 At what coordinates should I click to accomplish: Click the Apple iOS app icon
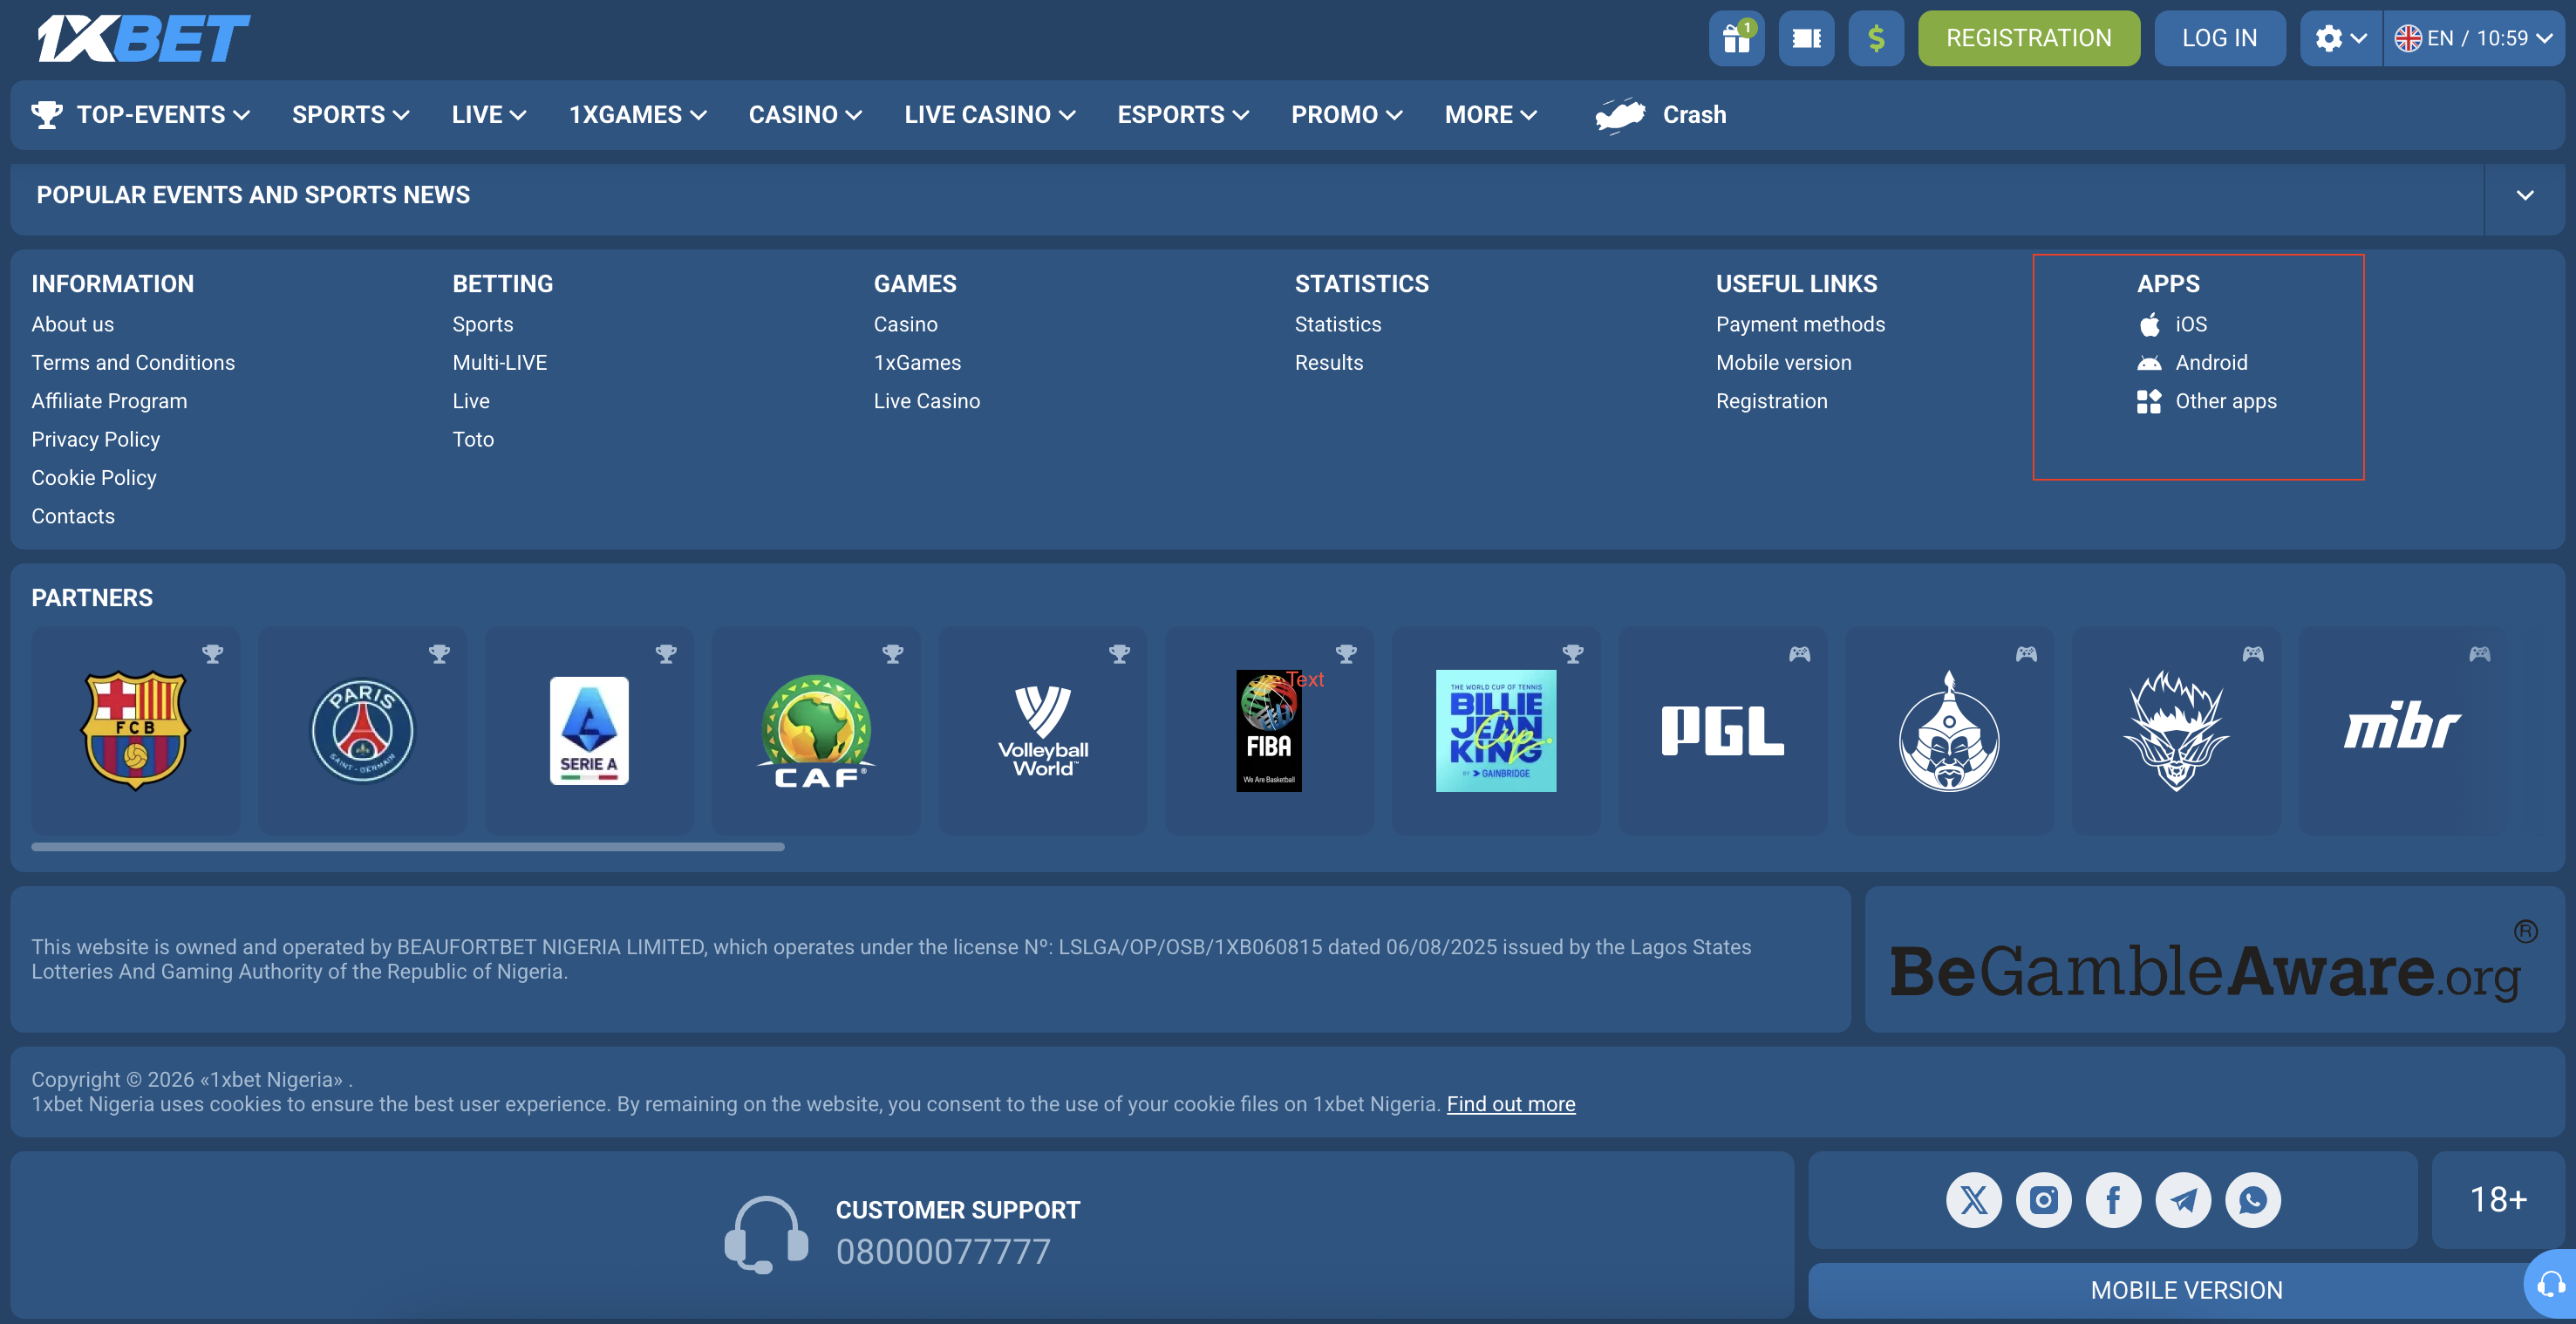point(2149,325)
